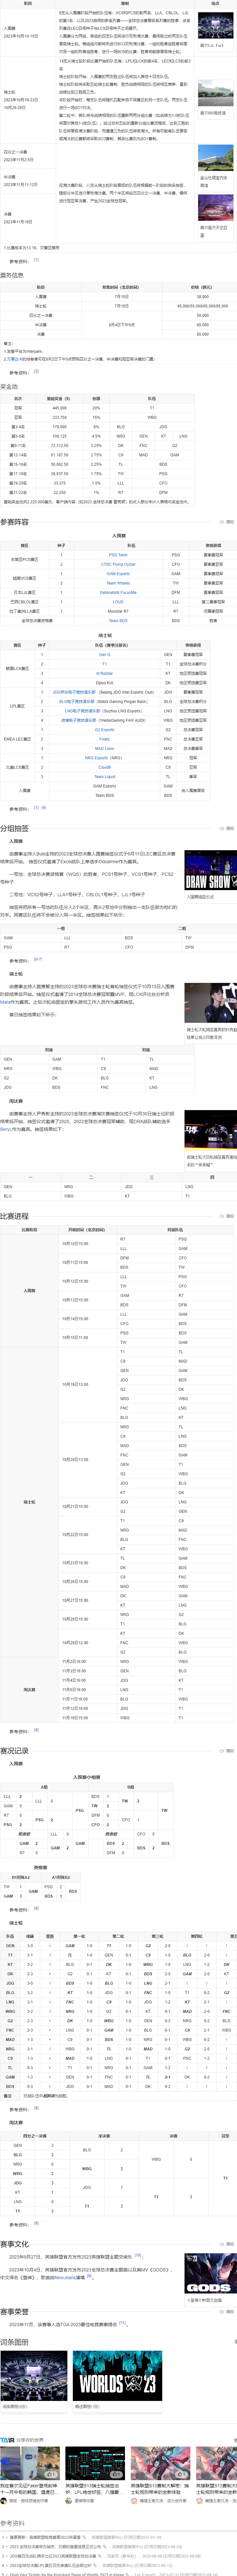Open the Movistar R7 team link
The width and height of the screenshot is (237, 2576).
pos(118,611)
